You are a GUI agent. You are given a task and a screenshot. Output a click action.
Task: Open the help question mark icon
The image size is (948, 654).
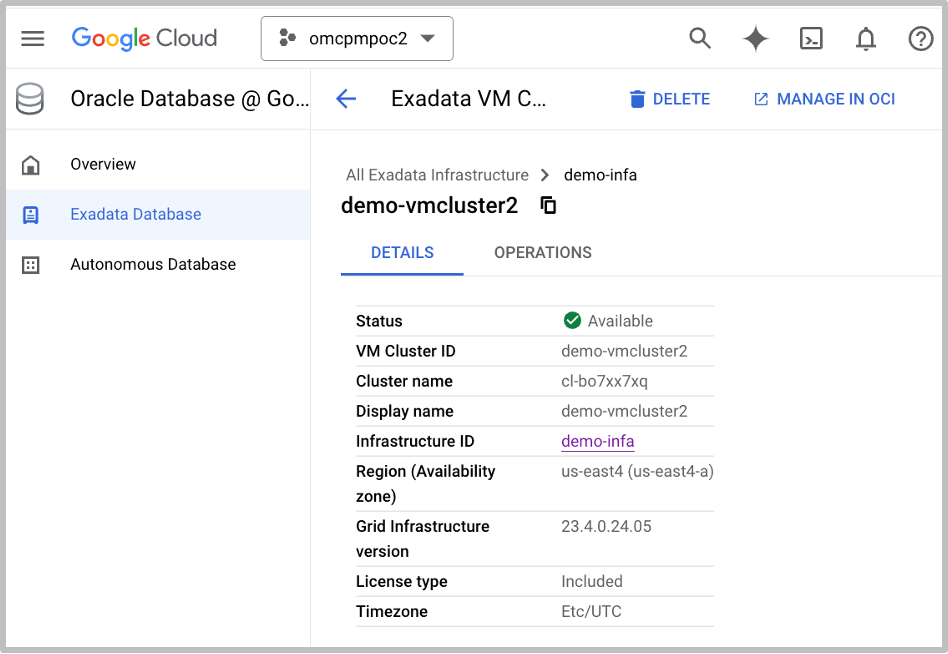920,38
